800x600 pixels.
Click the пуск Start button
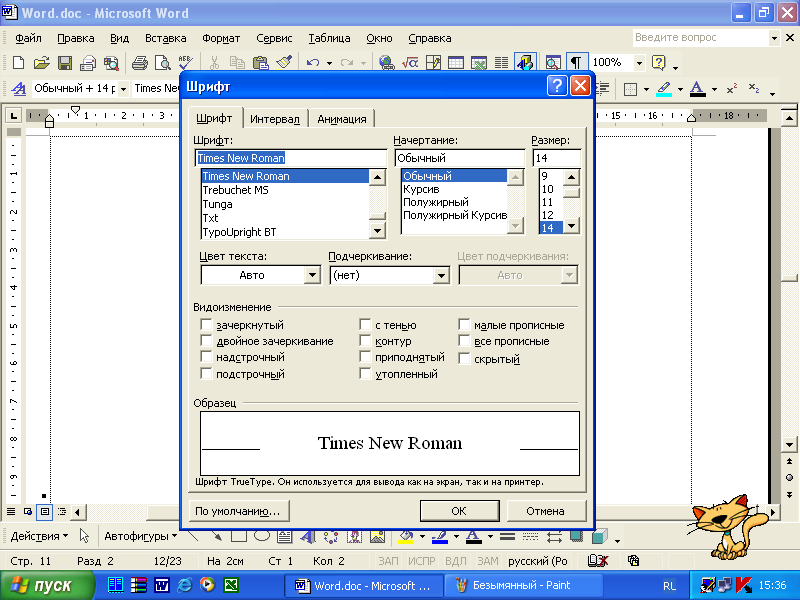pos(47,585)
